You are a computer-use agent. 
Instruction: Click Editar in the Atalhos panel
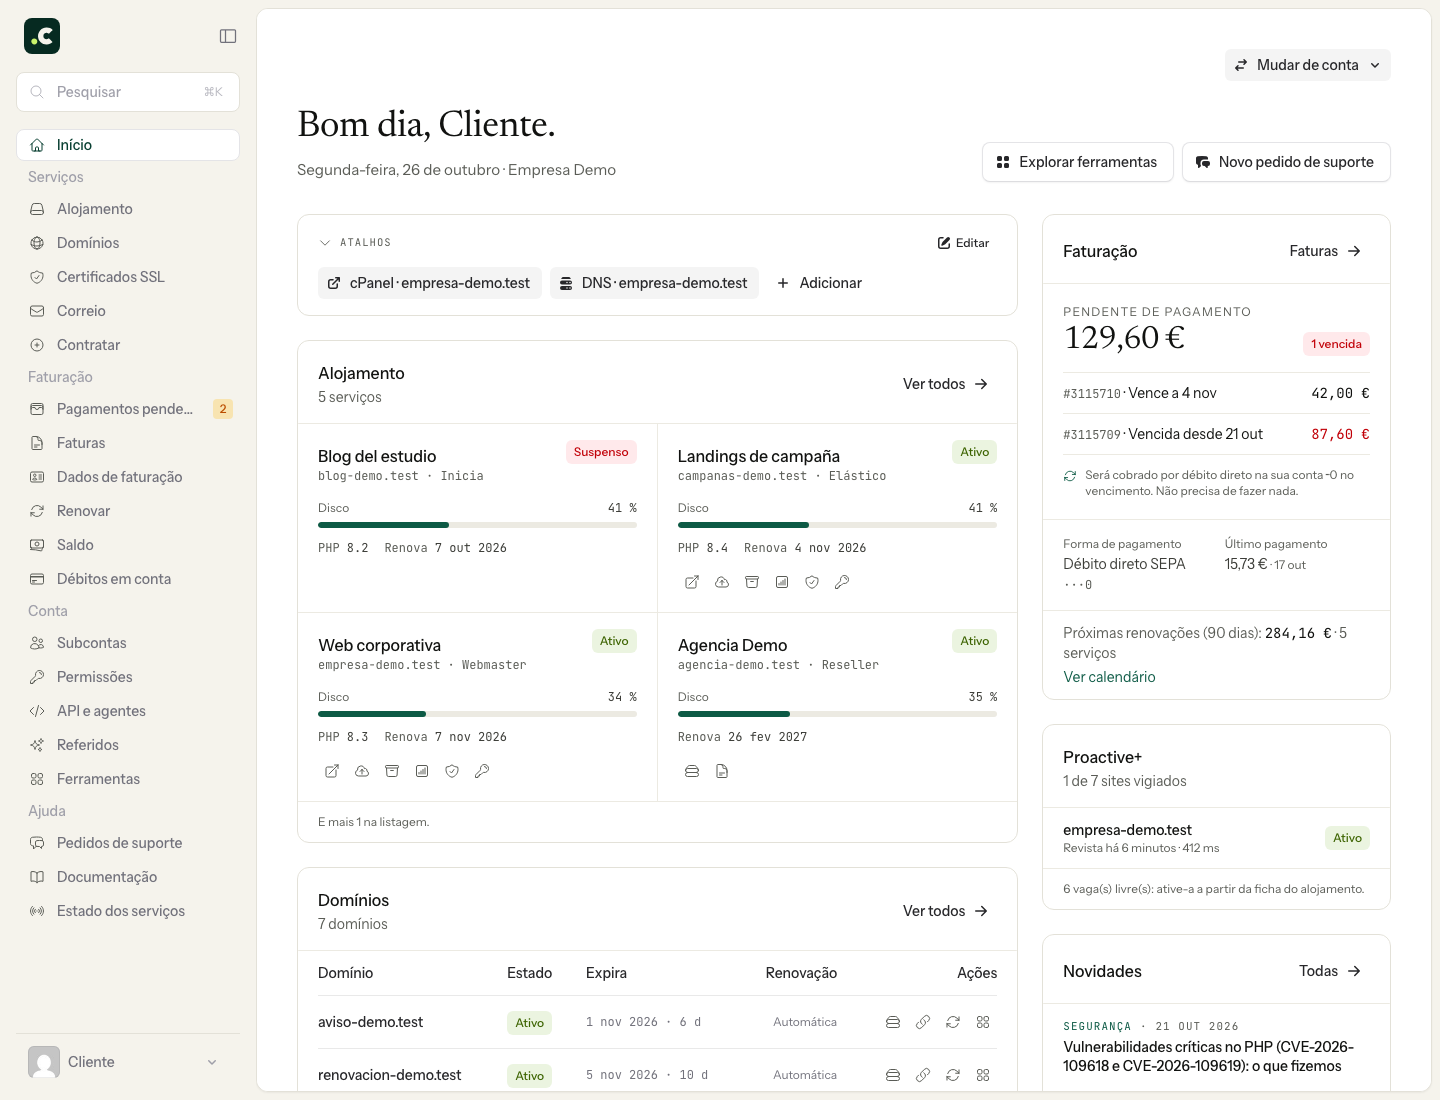click(963, 243)
